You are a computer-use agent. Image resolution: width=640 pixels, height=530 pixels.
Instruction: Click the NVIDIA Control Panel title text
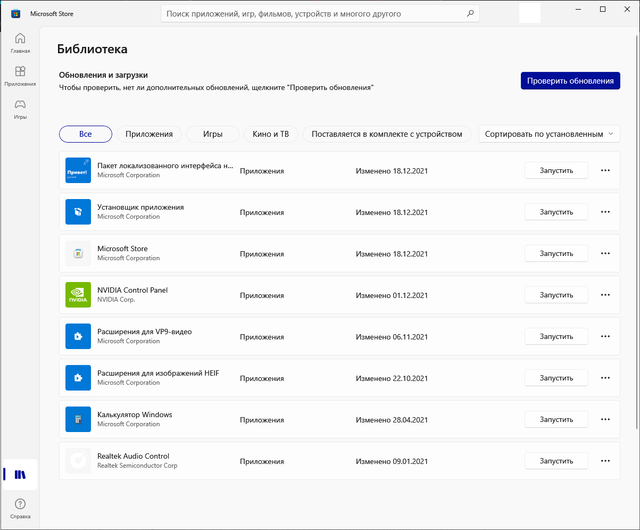point(132,290)
